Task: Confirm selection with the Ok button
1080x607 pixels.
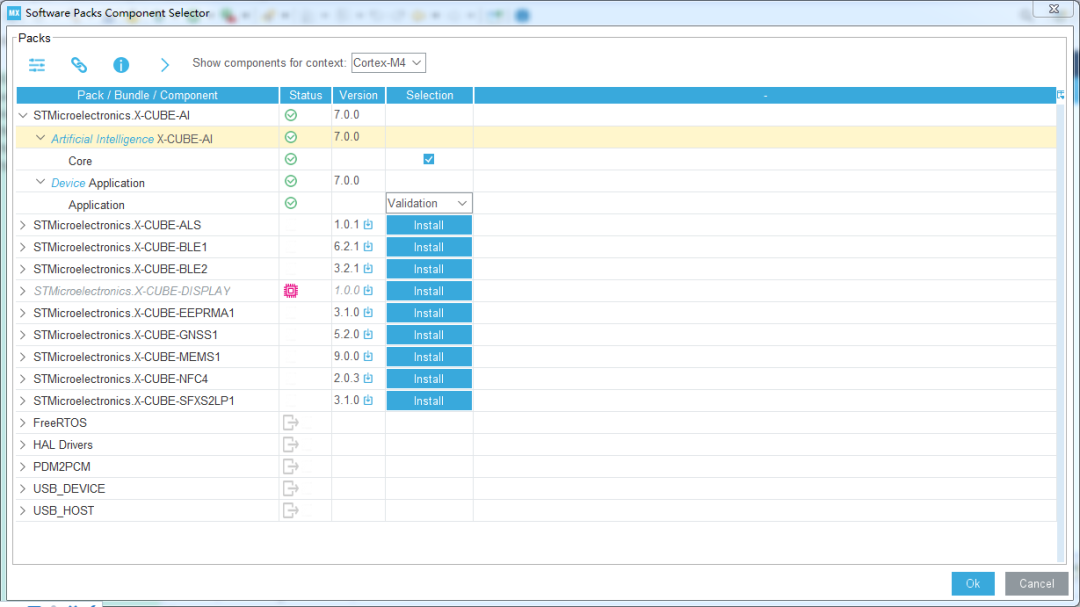Action: [x=973, y=584]
